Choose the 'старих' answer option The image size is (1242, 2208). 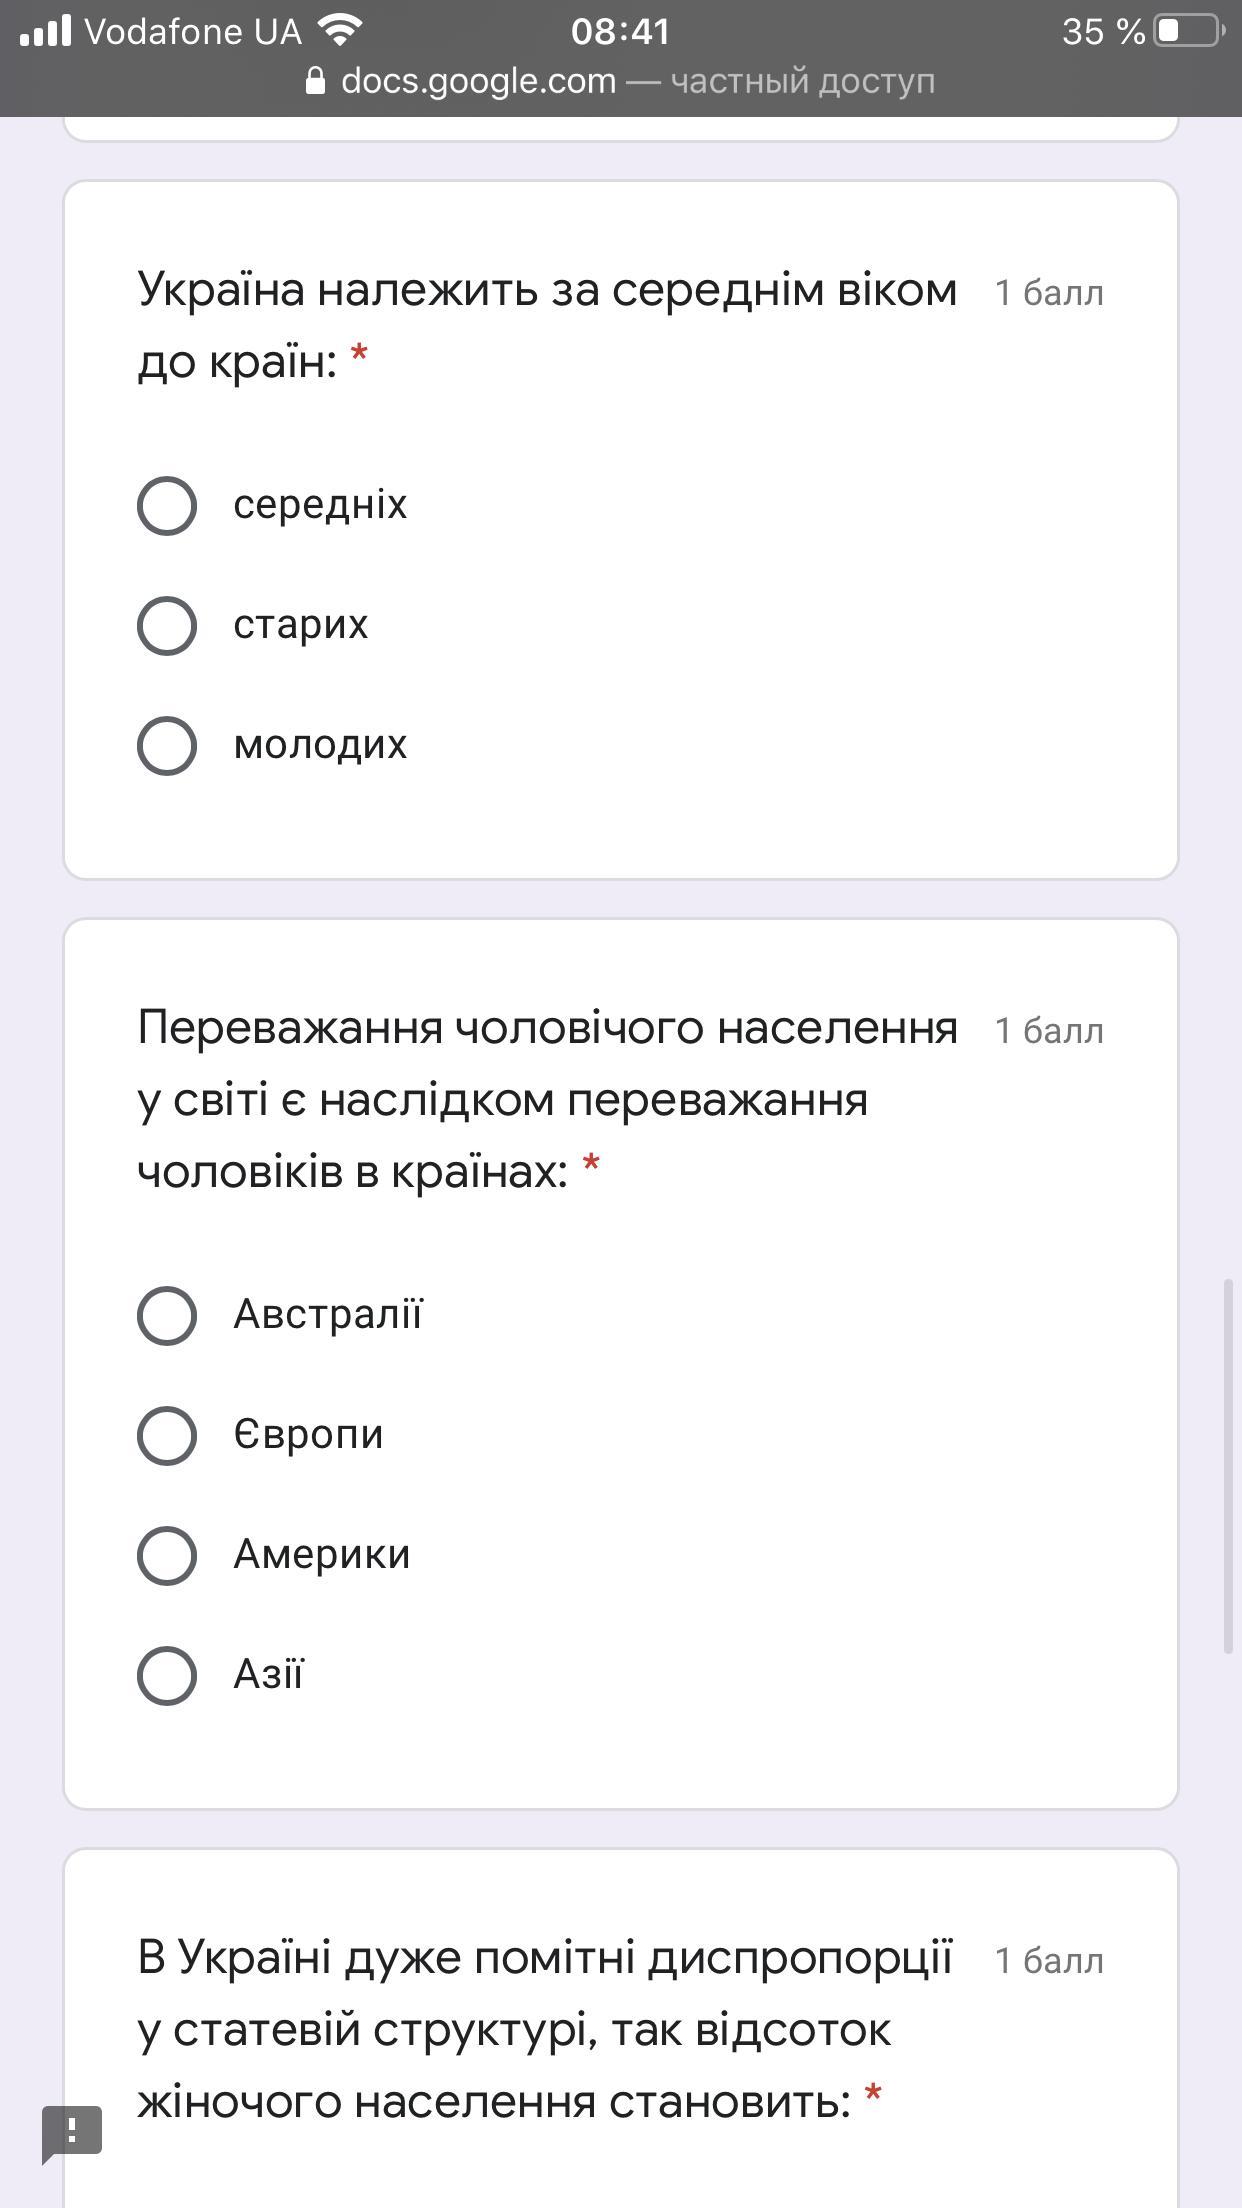[x=167, y=625]
